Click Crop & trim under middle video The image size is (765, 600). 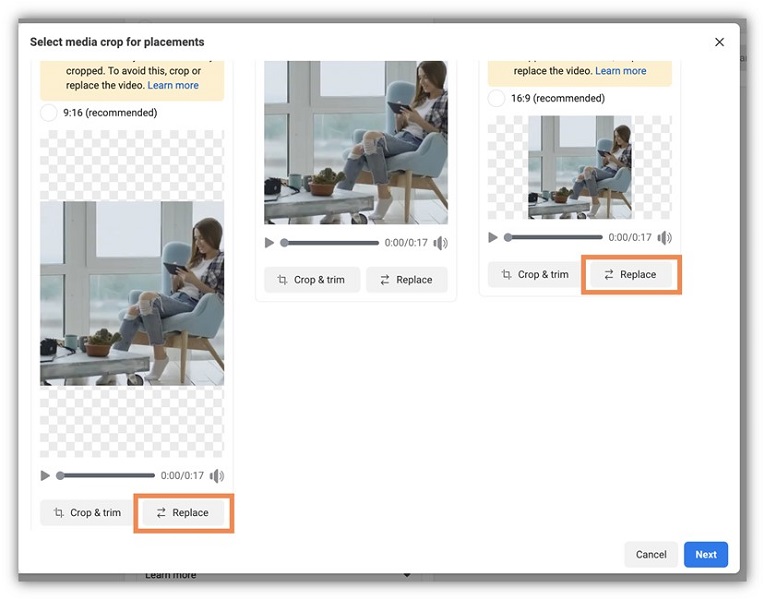310,280
